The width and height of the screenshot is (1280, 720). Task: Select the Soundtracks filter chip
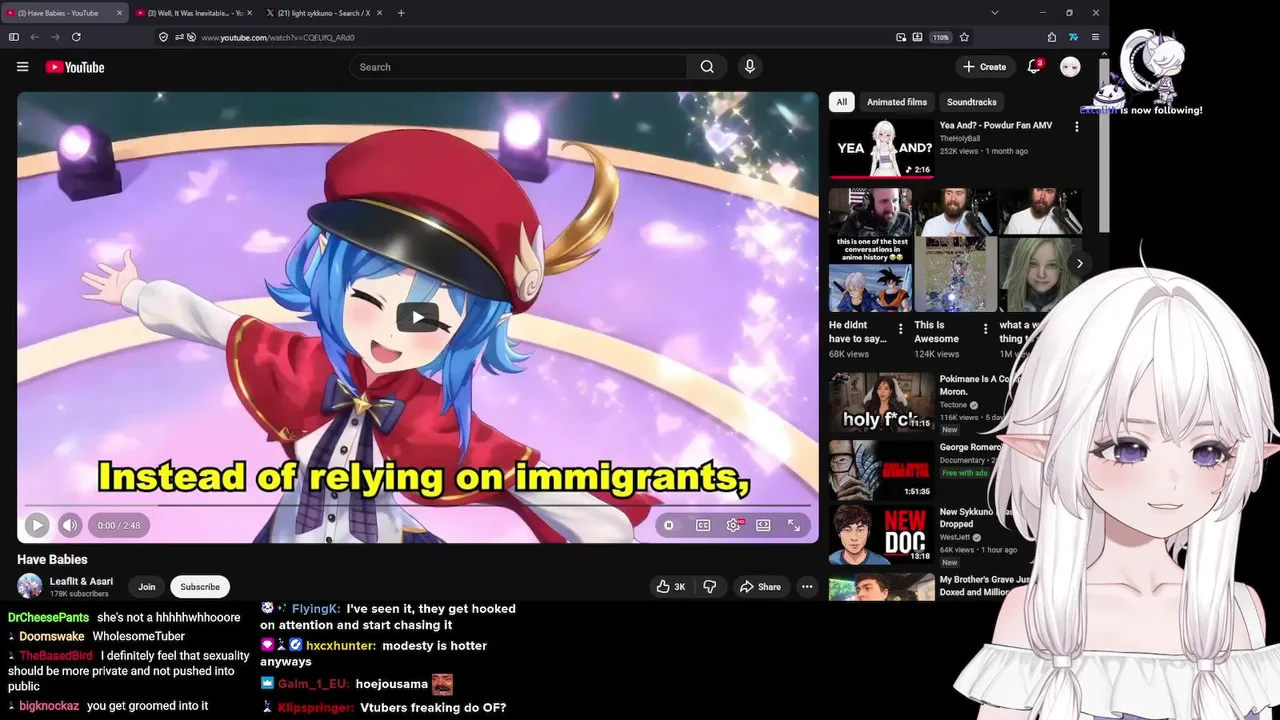pyautogui.click(x=972, y=102)
